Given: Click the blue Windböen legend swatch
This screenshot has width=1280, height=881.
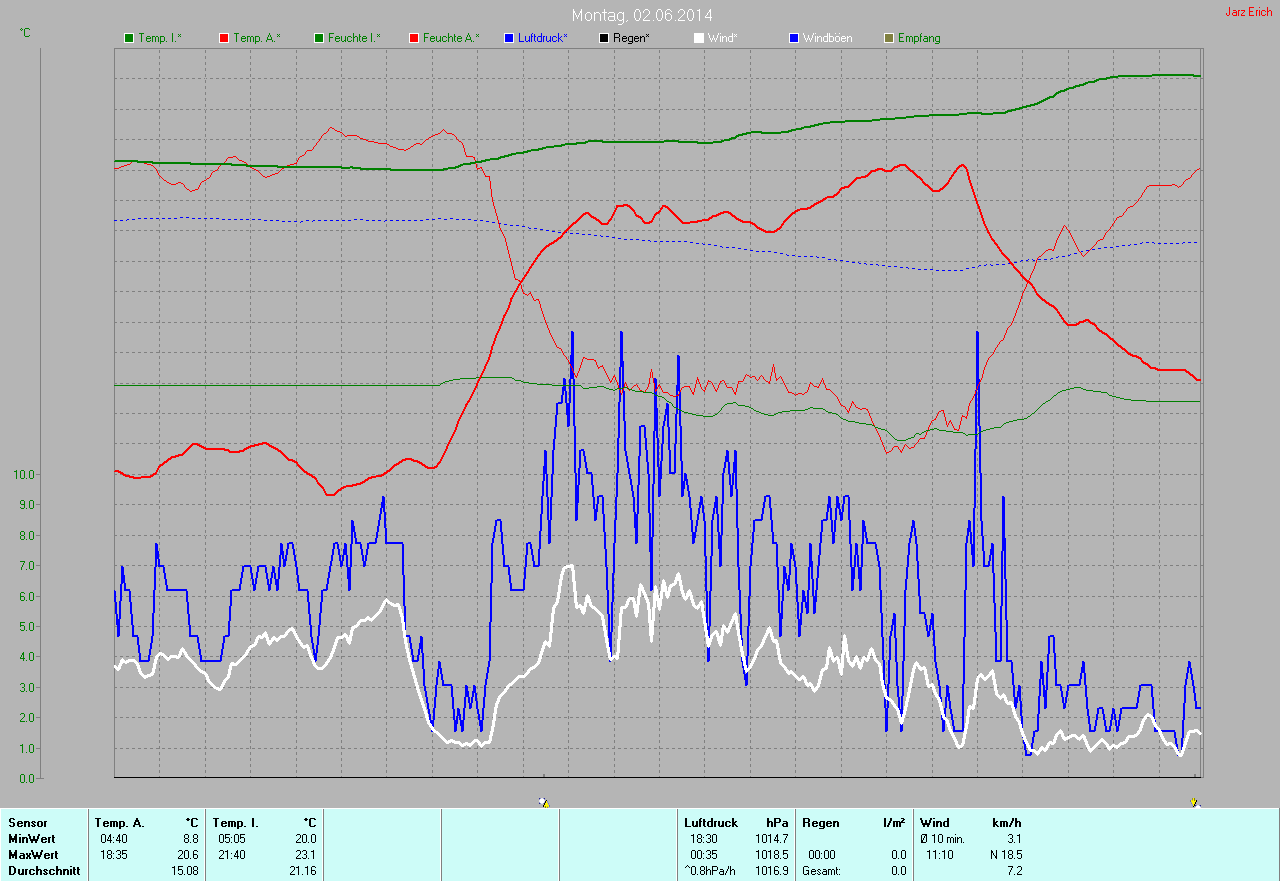Looking at the screenshot, I should 793,38.
